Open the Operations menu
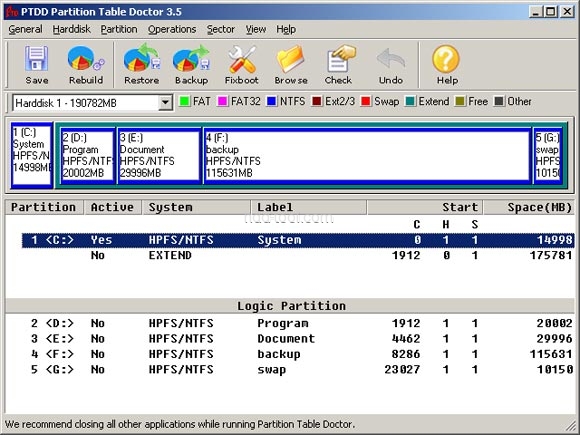580x435 pixels. tap(172, 29)
